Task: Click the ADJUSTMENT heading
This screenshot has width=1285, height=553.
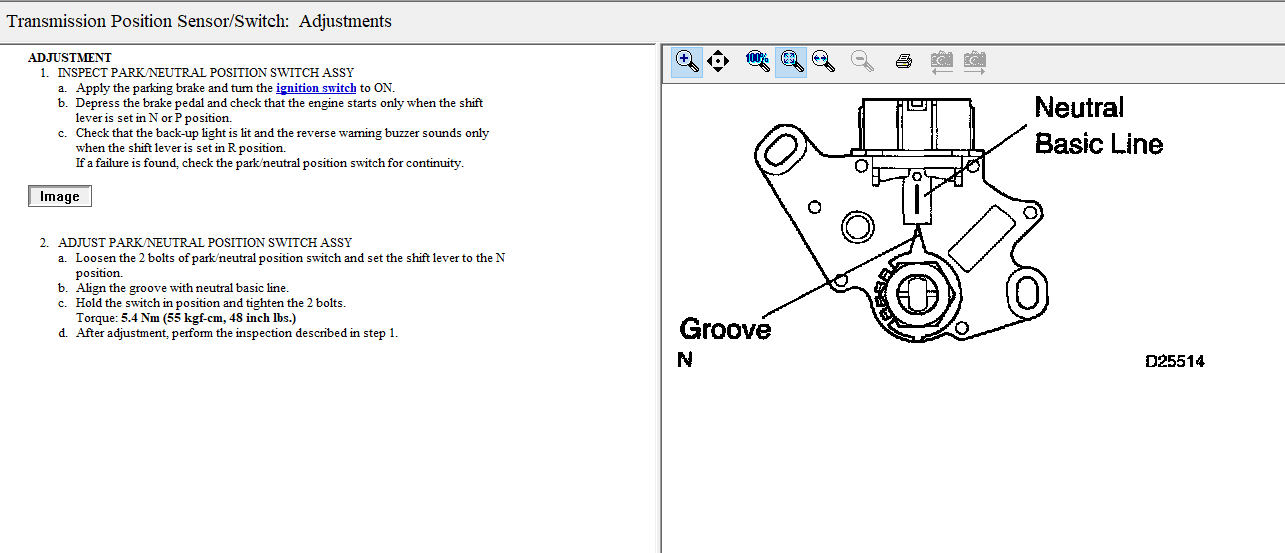Action: [70, 58]
